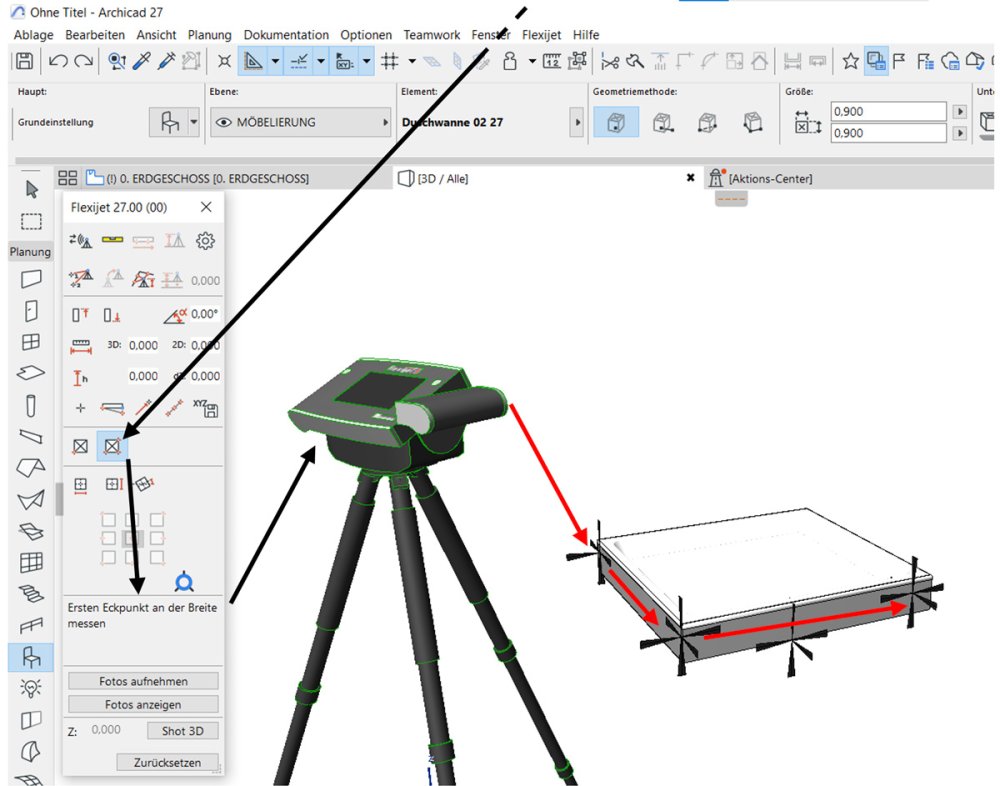Click the 3D distance value field

click(x=143, y=345)
